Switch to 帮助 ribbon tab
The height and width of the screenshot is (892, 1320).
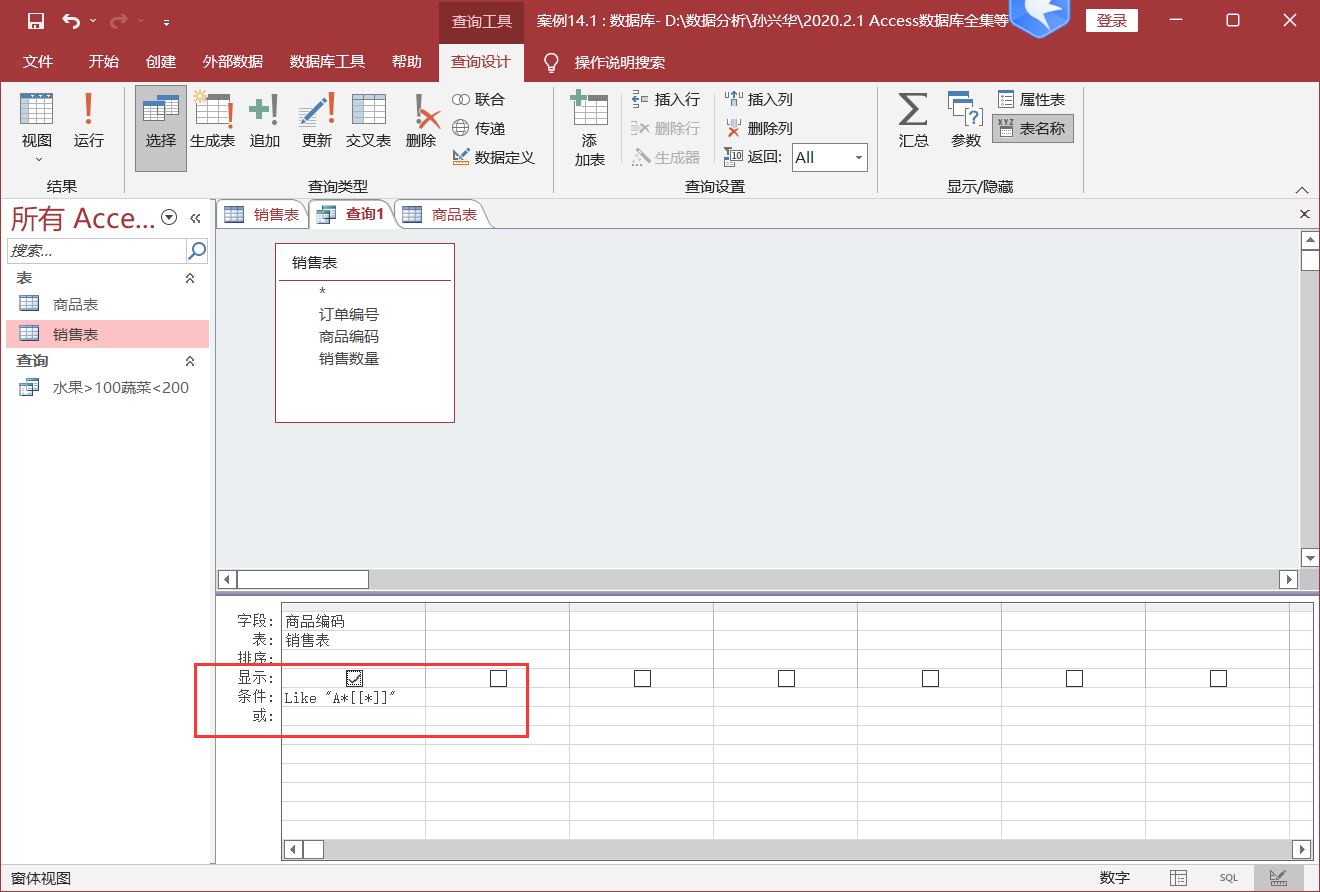407,62
